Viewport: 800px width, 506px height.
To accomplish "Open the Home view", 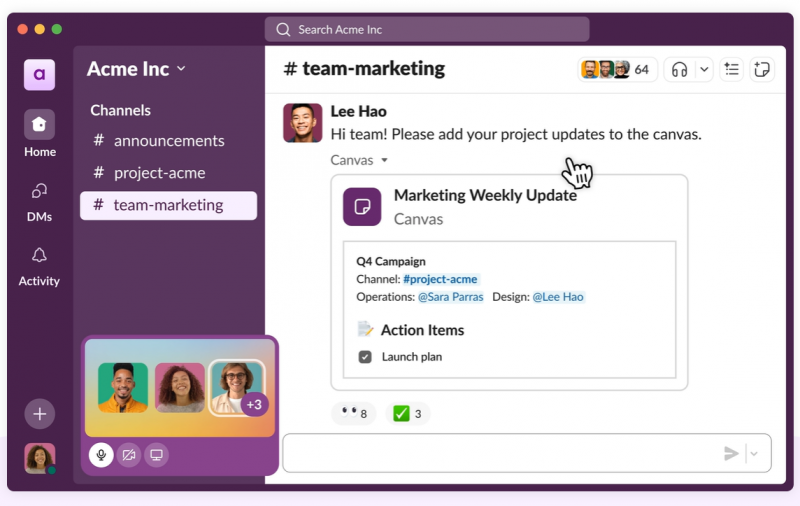I will click(x=39, y=134).
